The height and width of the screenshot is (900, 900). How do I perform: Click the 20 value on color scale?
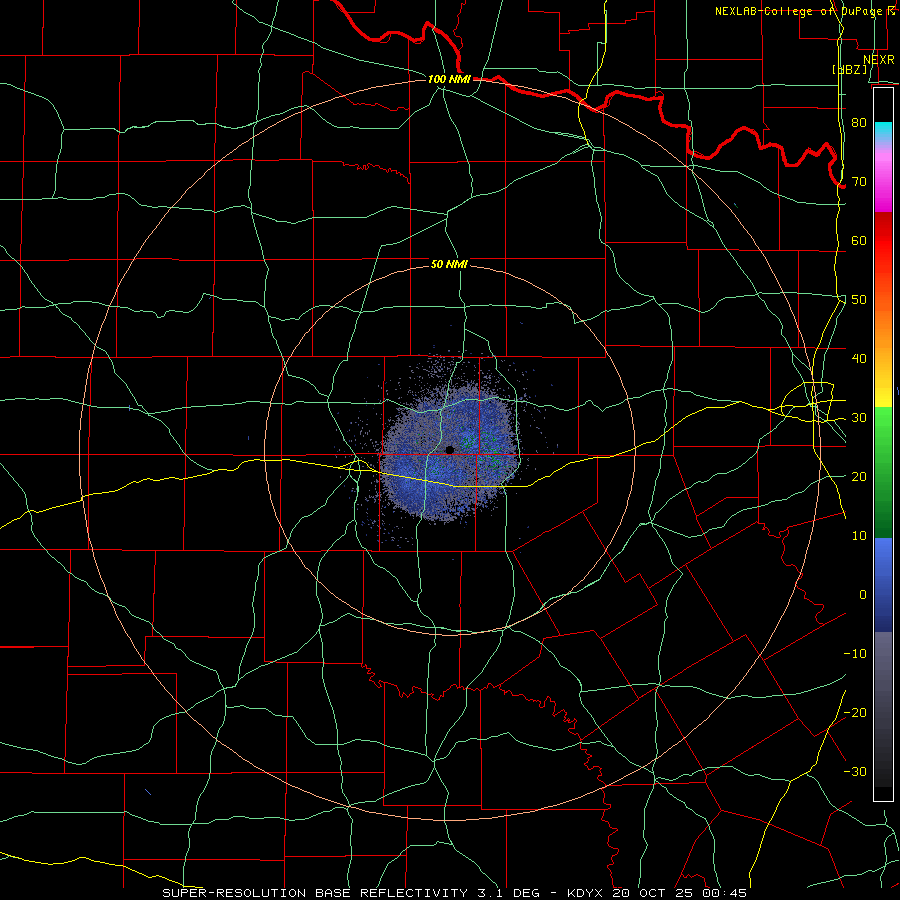click(859, 476)
